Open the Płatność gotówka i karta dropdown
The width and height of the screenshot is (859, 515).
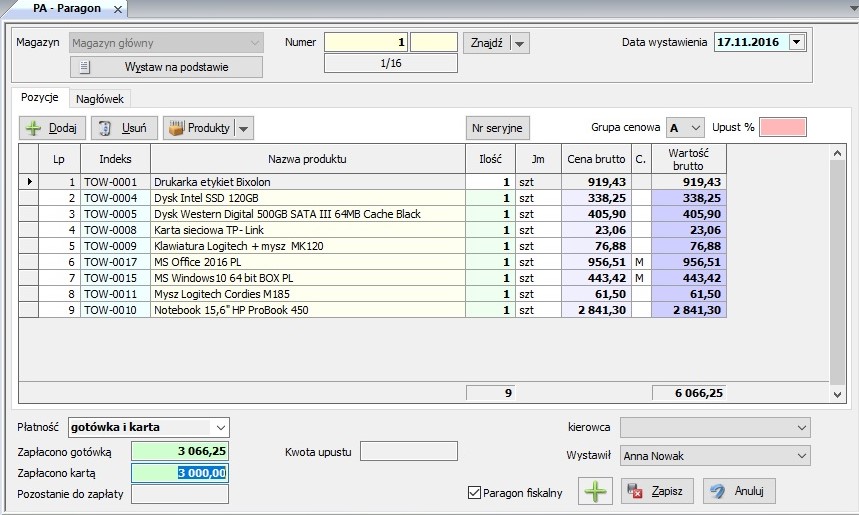click(220, 427)
